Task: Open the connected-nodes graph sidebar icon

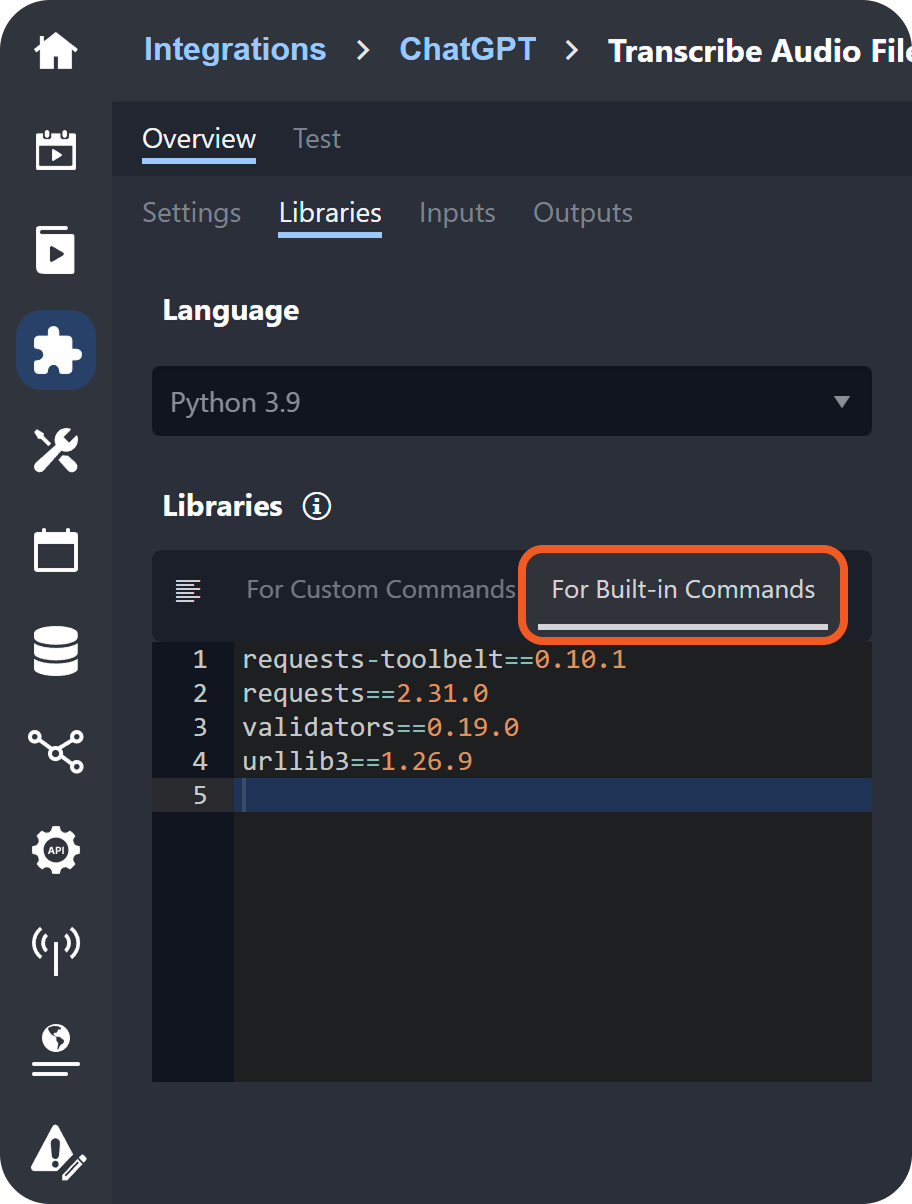Action: (x=56, y=750)
